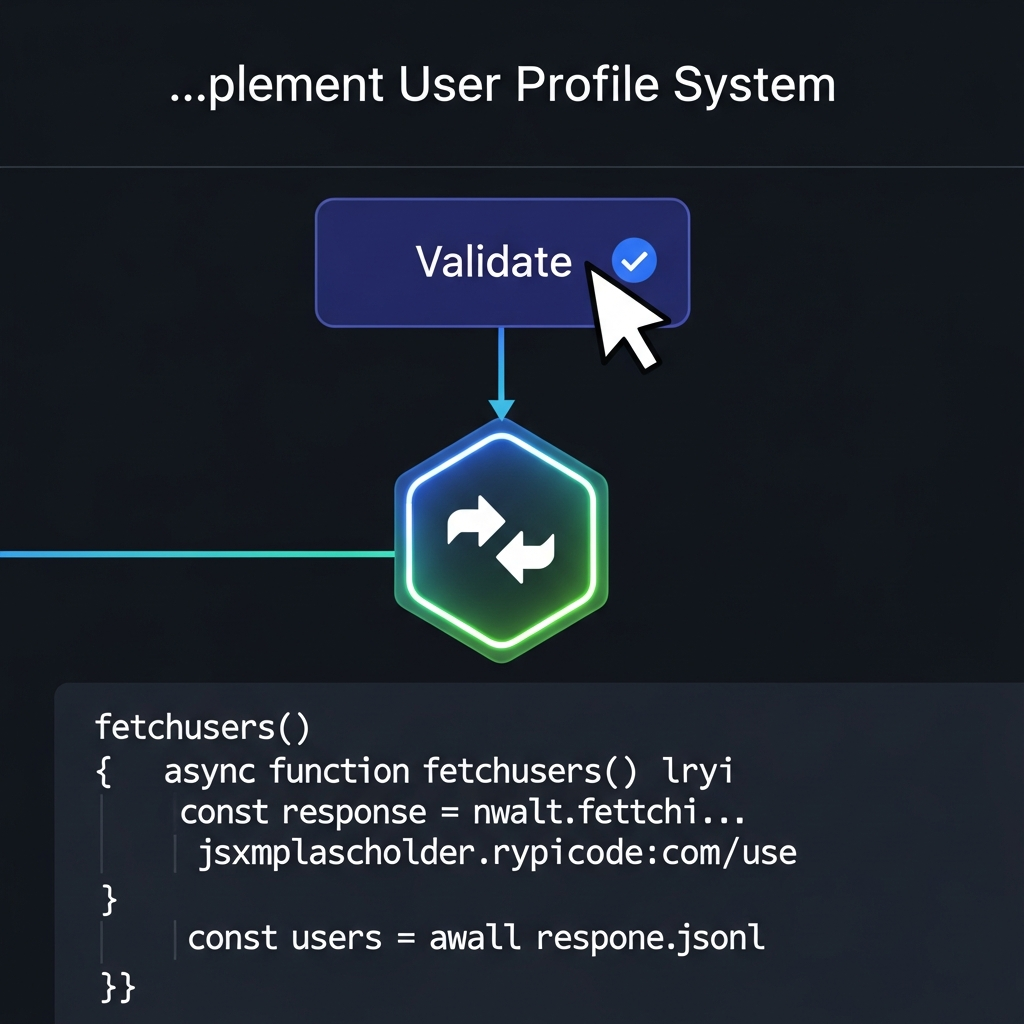Select the vertical connector below Validate
Viewport: 1024px width, 1024px height.
tap(501, 363)
